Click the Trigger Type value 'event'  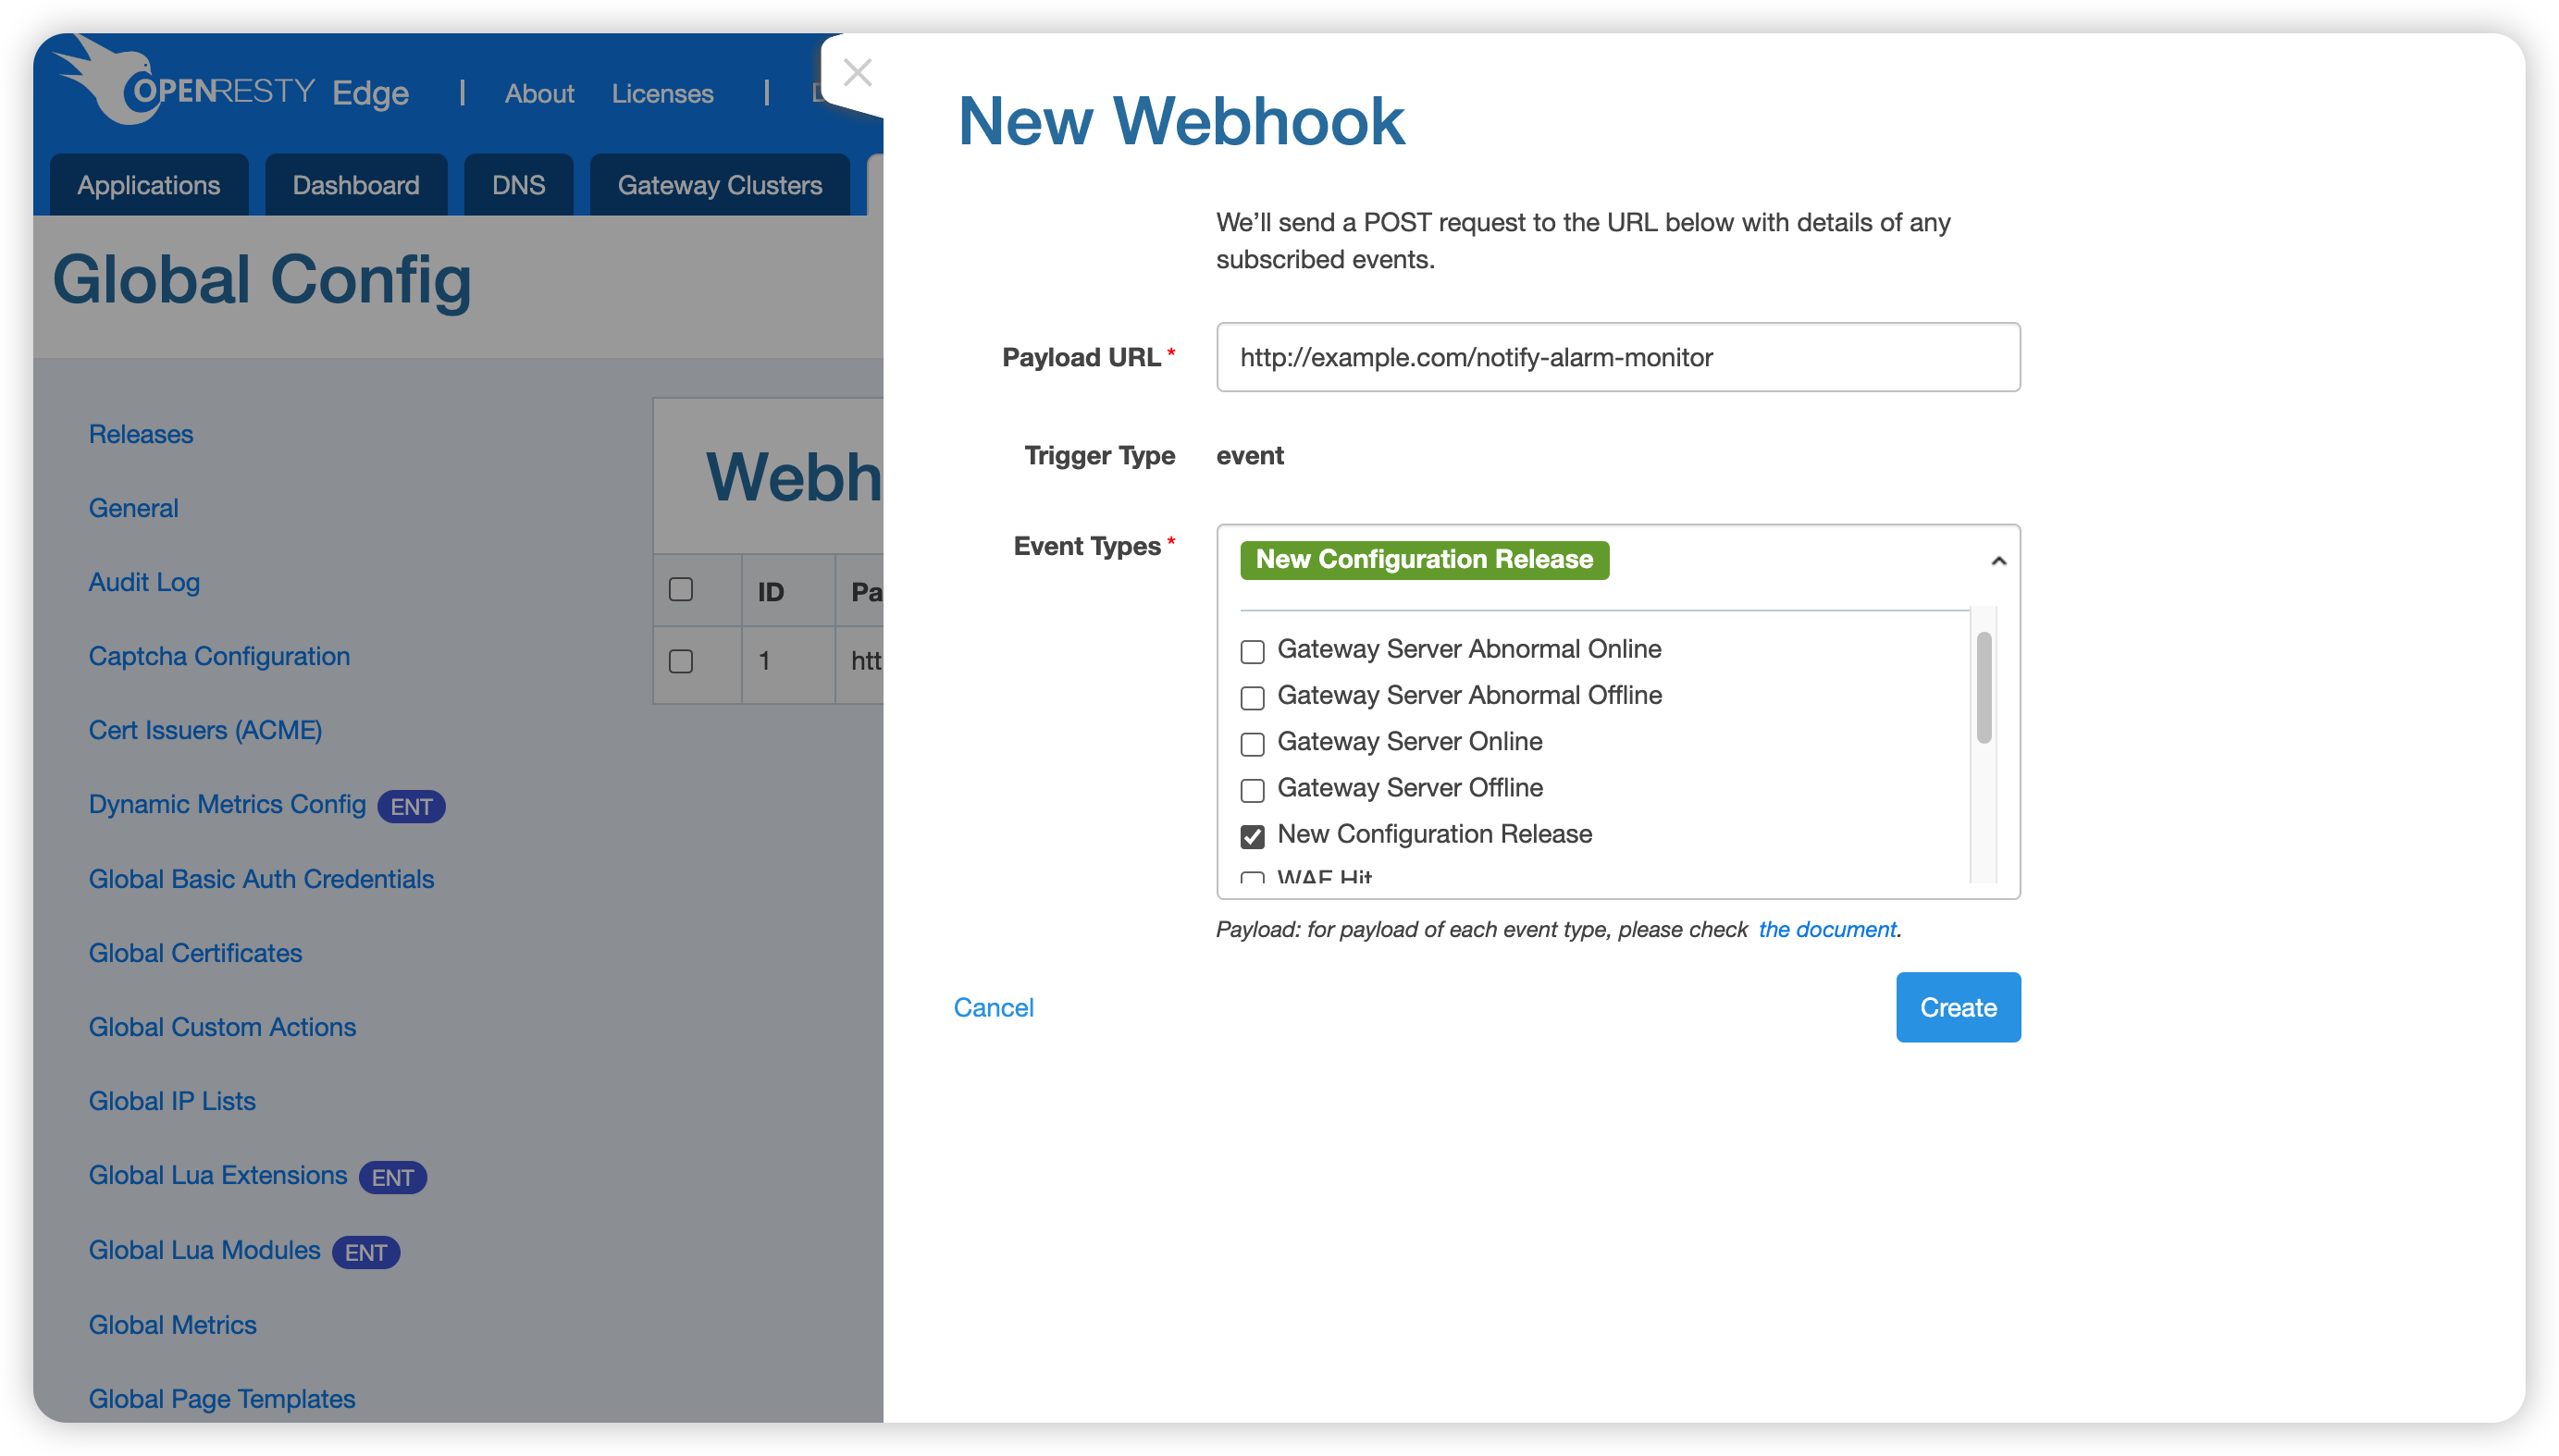(x=1250, y=455)
